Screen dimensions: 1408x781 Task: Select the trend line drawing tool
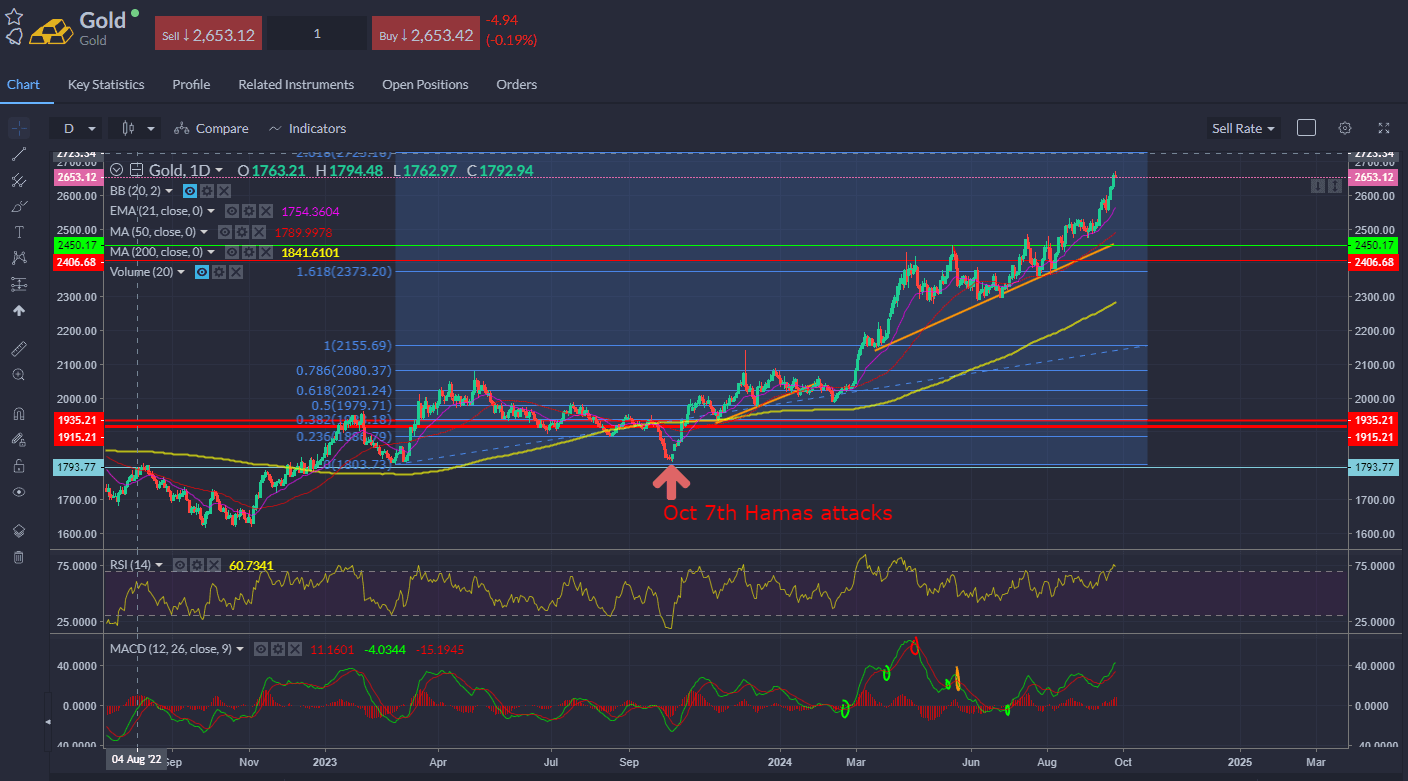click(18, 154)
